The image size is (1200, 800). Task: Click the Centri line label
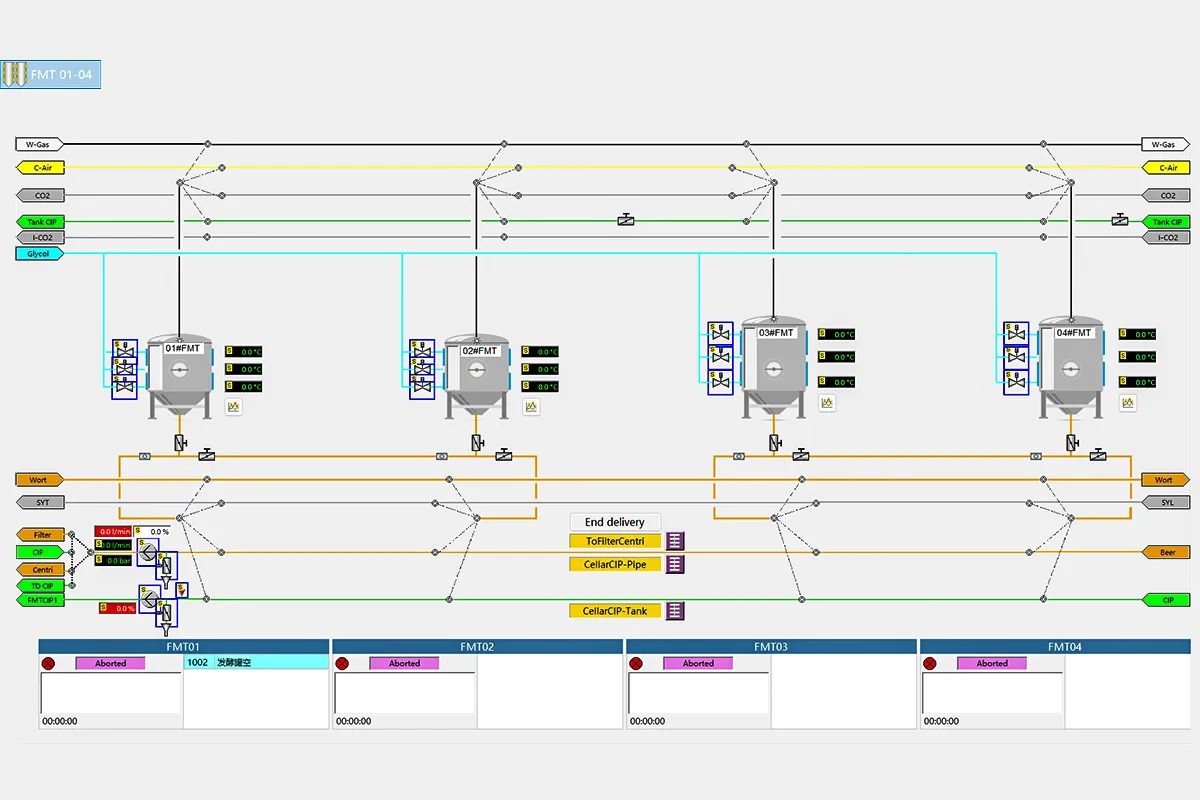click(40, 569)
